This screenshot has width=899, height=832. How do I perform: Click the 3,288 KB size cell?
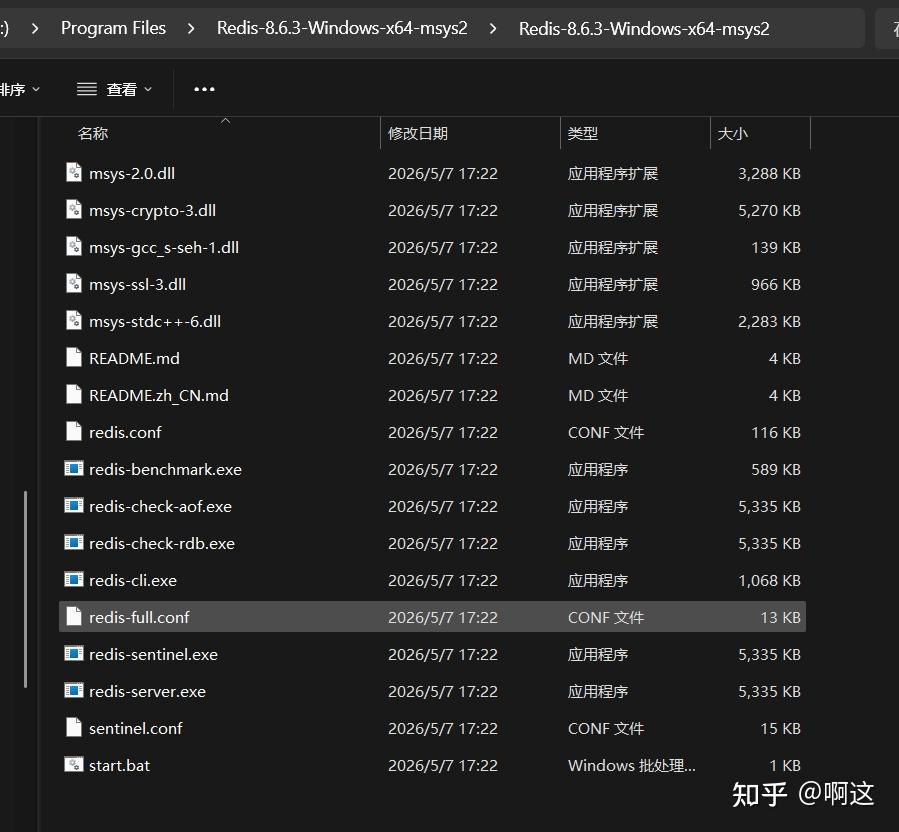[x=769, y=173]
